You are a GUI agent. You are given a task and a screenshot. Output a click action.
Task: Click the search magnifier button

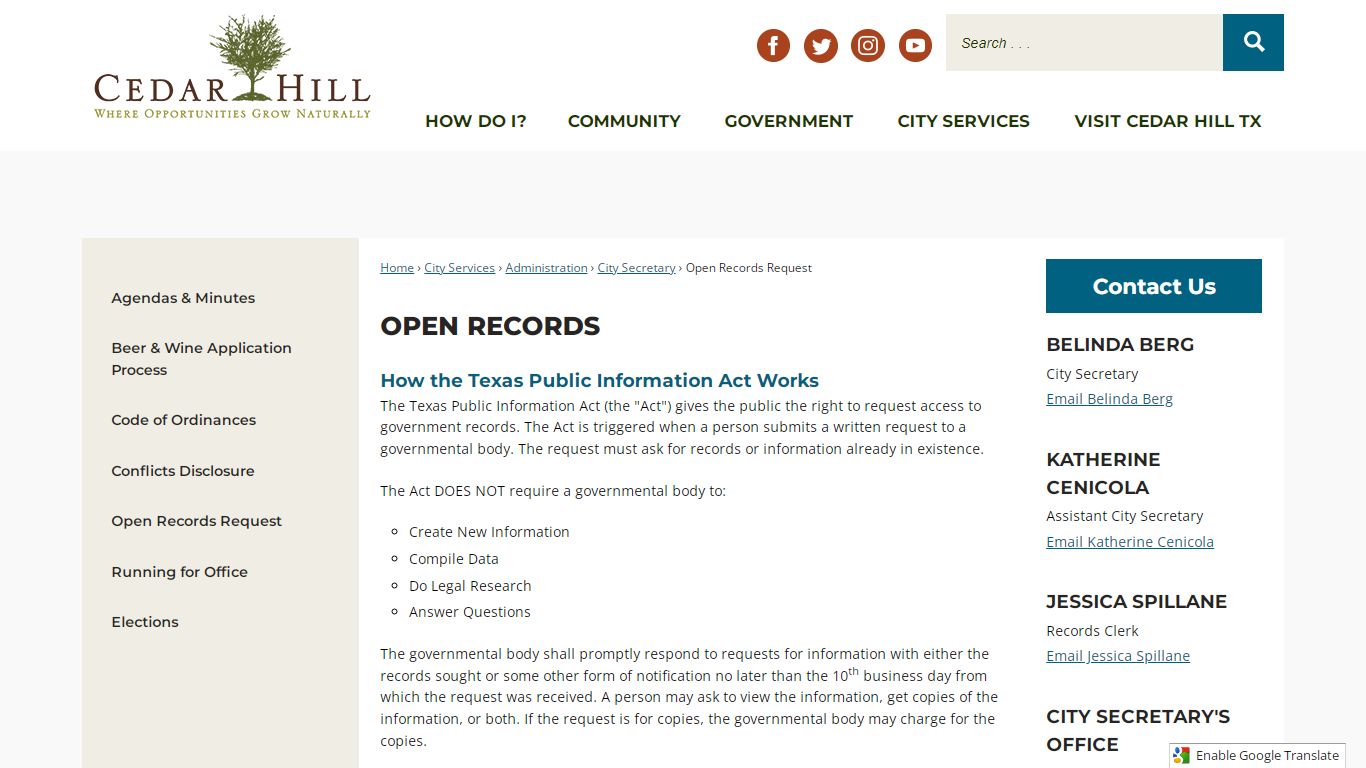coord(1253,42)
